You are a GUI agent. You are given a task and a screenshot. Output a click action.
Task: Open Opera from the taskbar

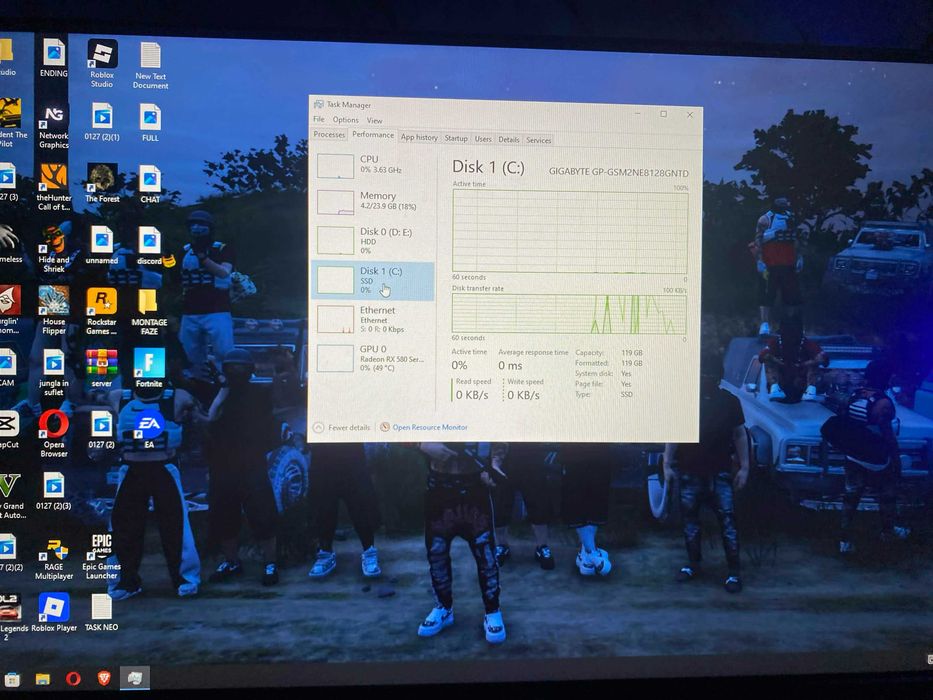click(73, 679)
